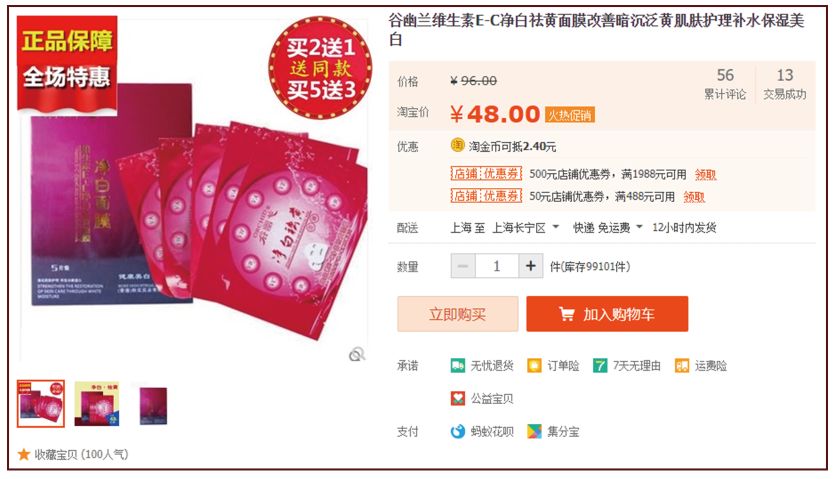
Task: Increase quantity with the plus button
Action: pos(530,266)
